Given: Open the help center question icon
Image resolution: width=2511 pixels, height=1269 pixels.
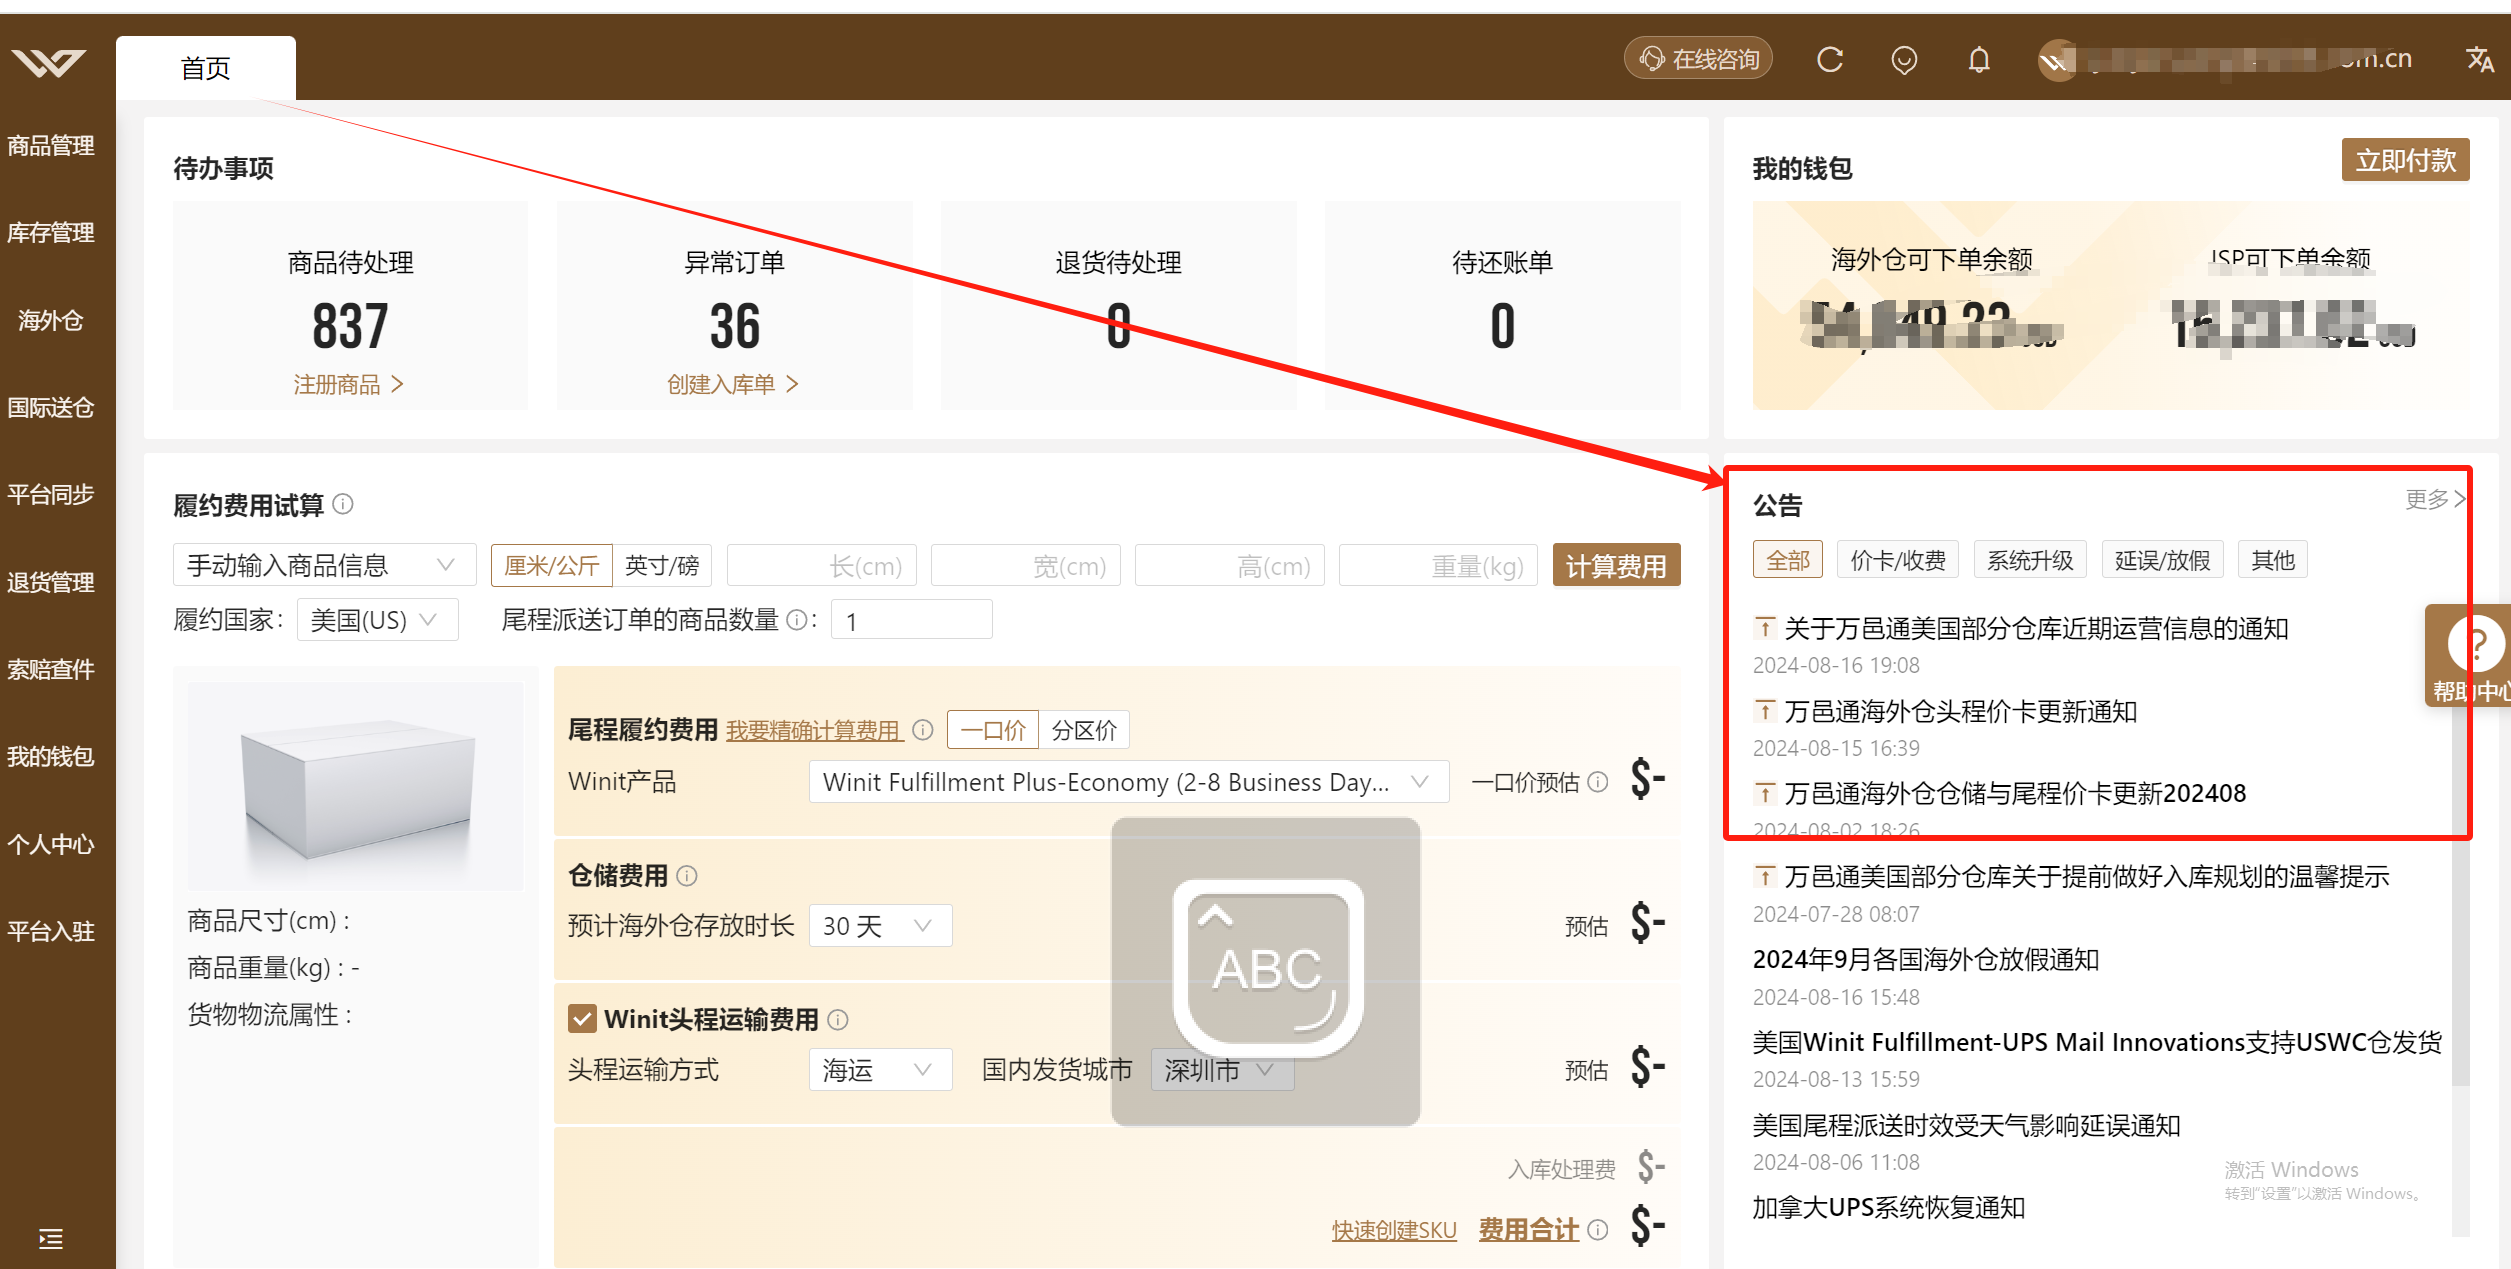Looking at the screenshot, I should (x=2476, y=644).
